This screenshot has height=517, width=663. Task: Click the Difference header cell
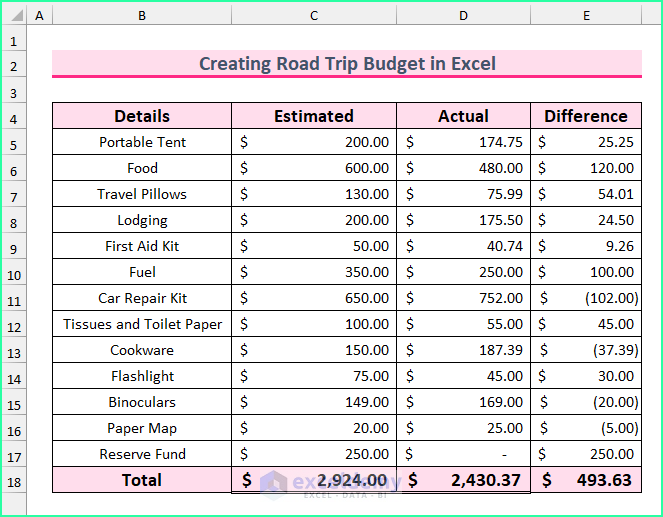586,116
